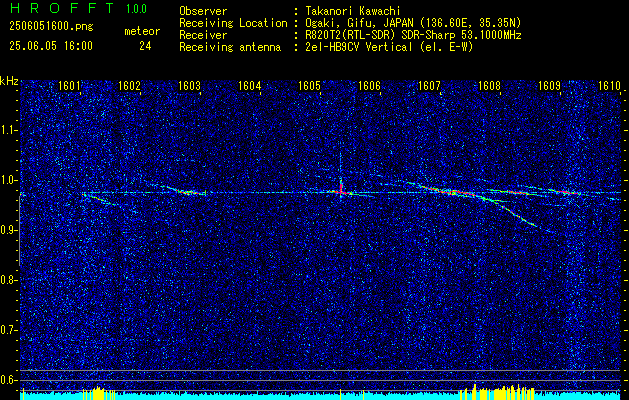The height and width of the screenshot is (400, 629).
Task: Click the 1604 time marker
Action: pos(249,86)
